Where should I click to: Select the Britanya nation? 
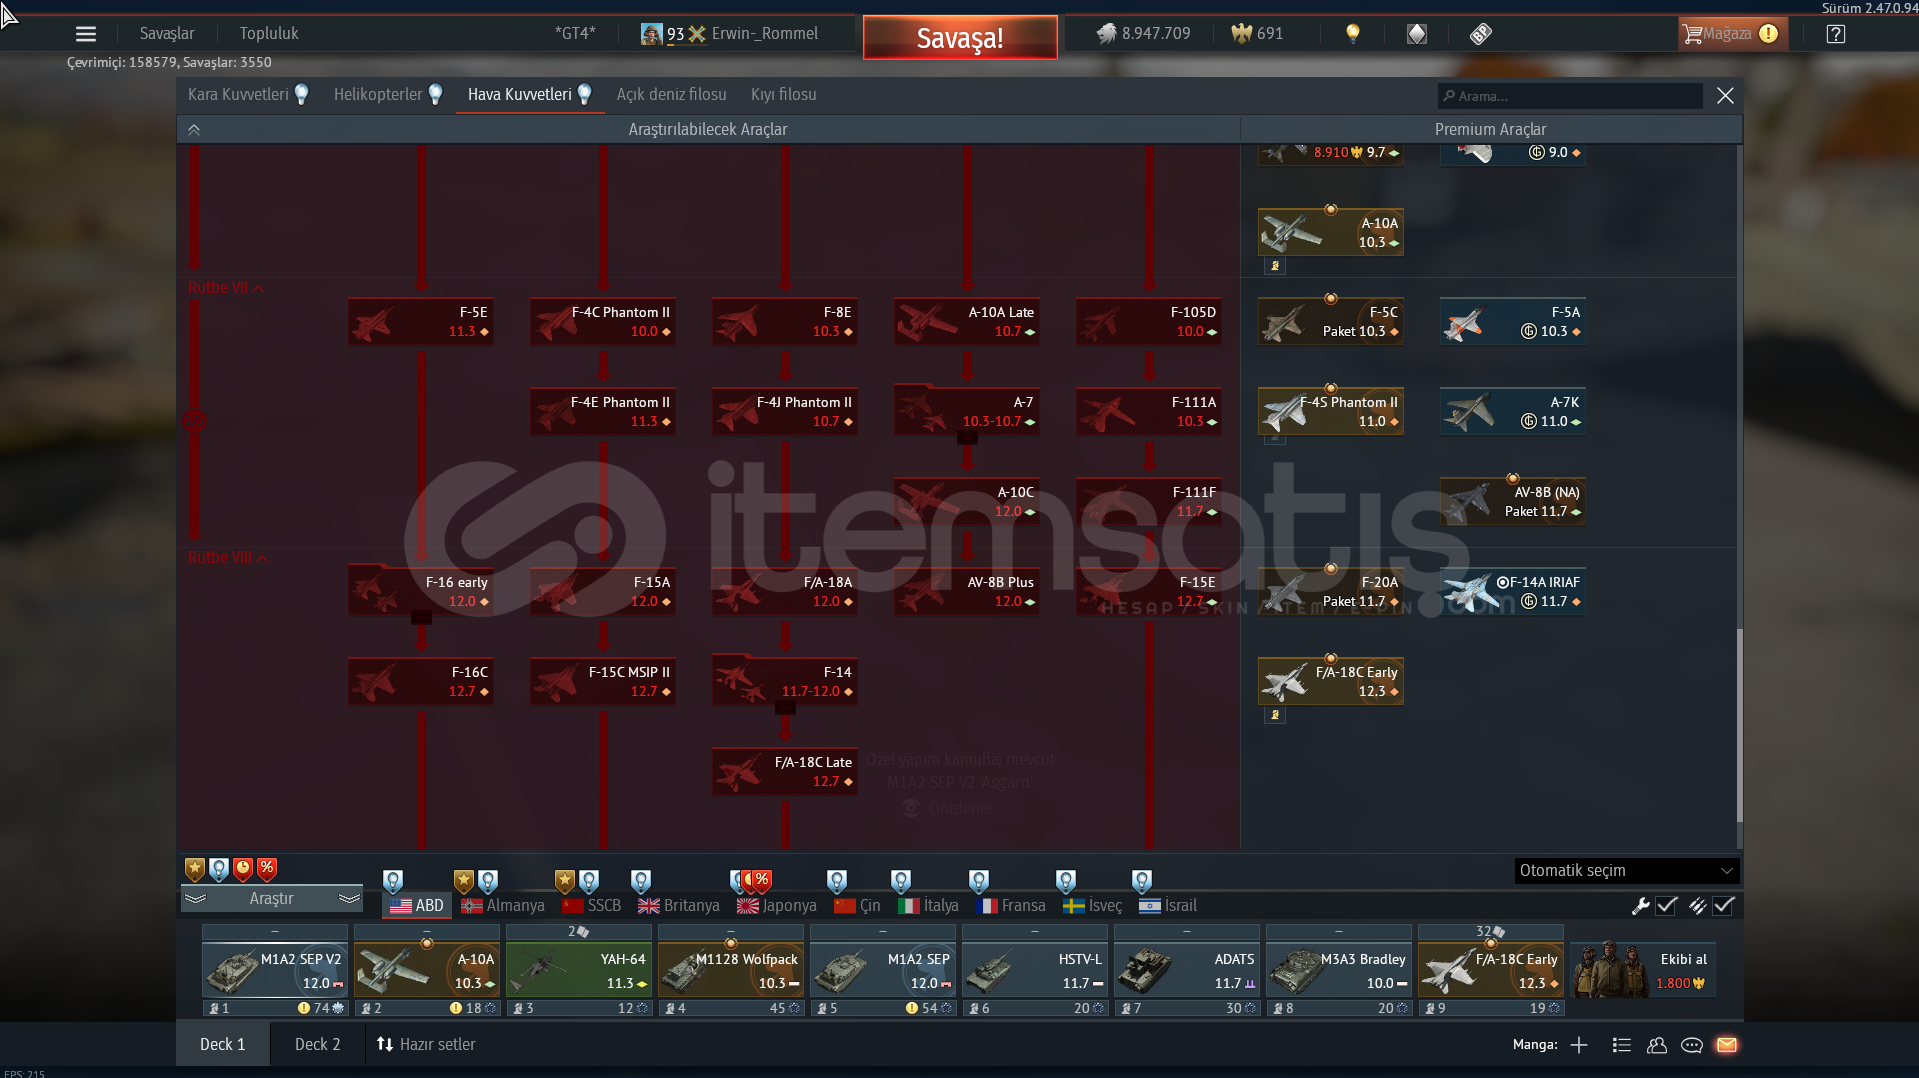679,906
